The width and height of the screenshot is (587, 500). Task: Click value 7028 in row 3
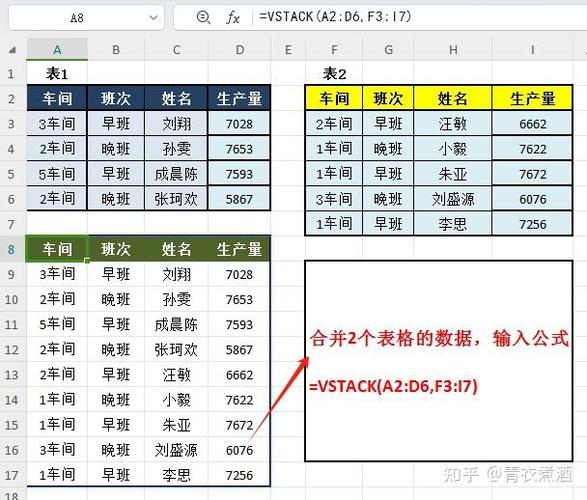239,124
